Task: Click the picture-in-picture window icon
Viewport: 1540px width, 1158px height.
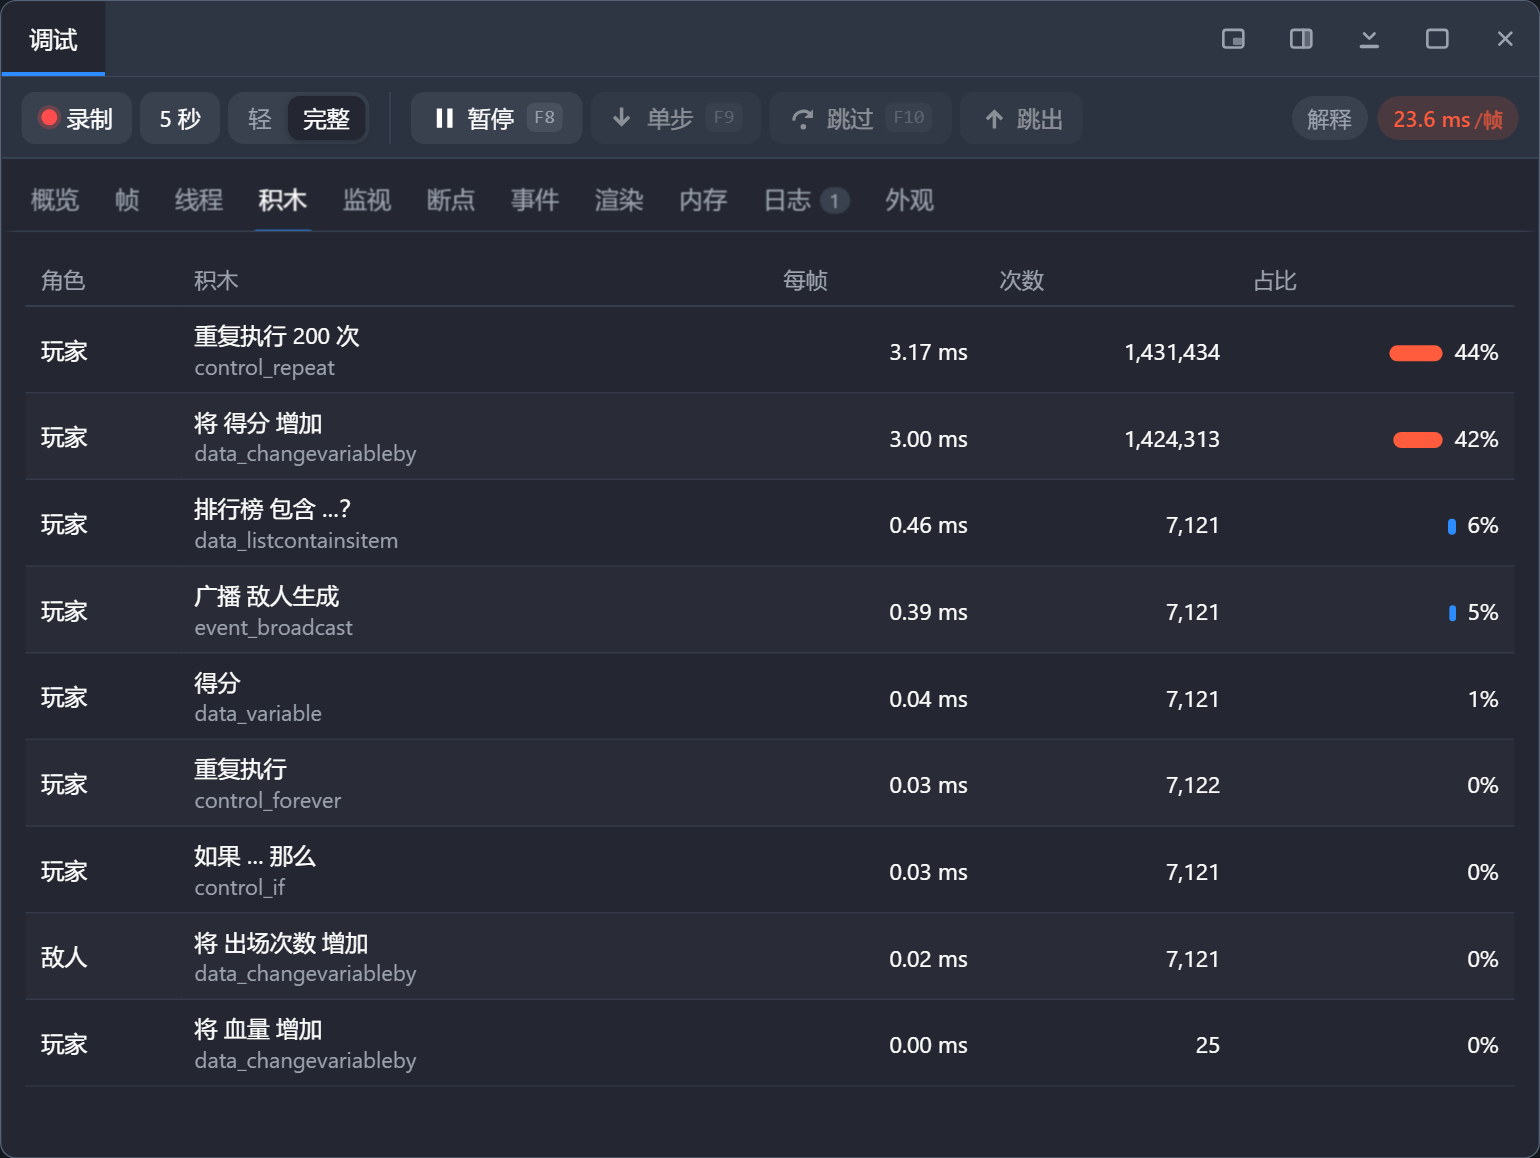Action: pos(1233,39)
